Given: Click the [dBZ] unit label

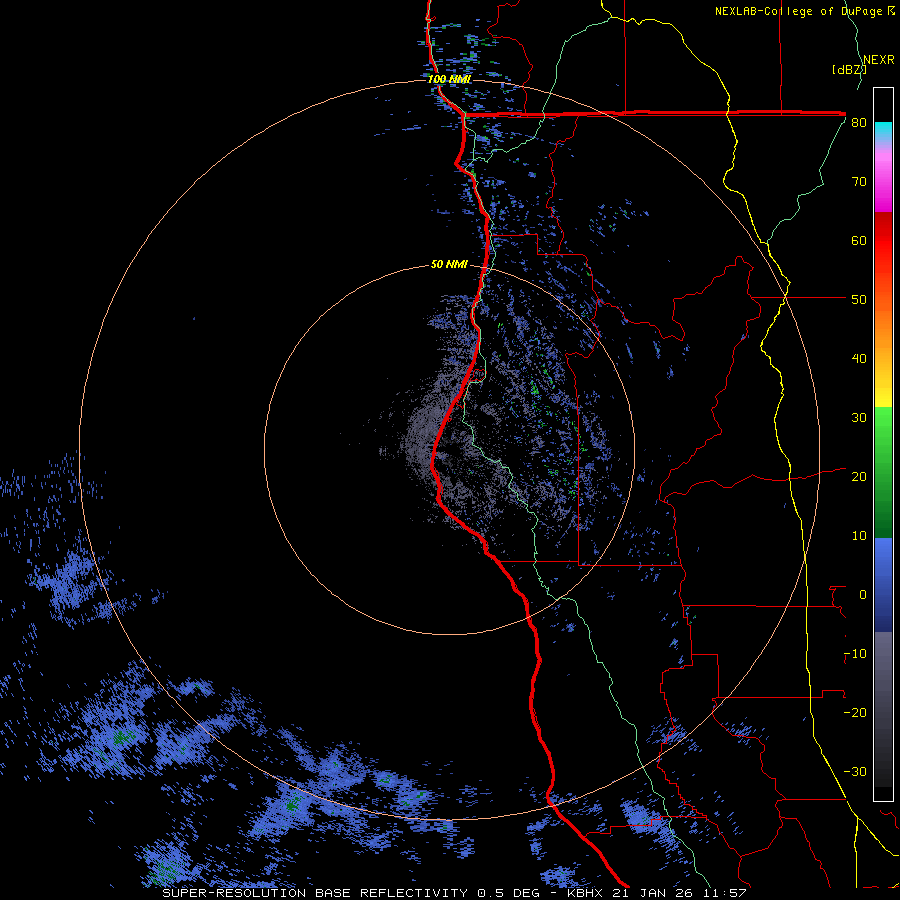Looking at the screenshot, I should pyautogui.click(x=849, y=70).
